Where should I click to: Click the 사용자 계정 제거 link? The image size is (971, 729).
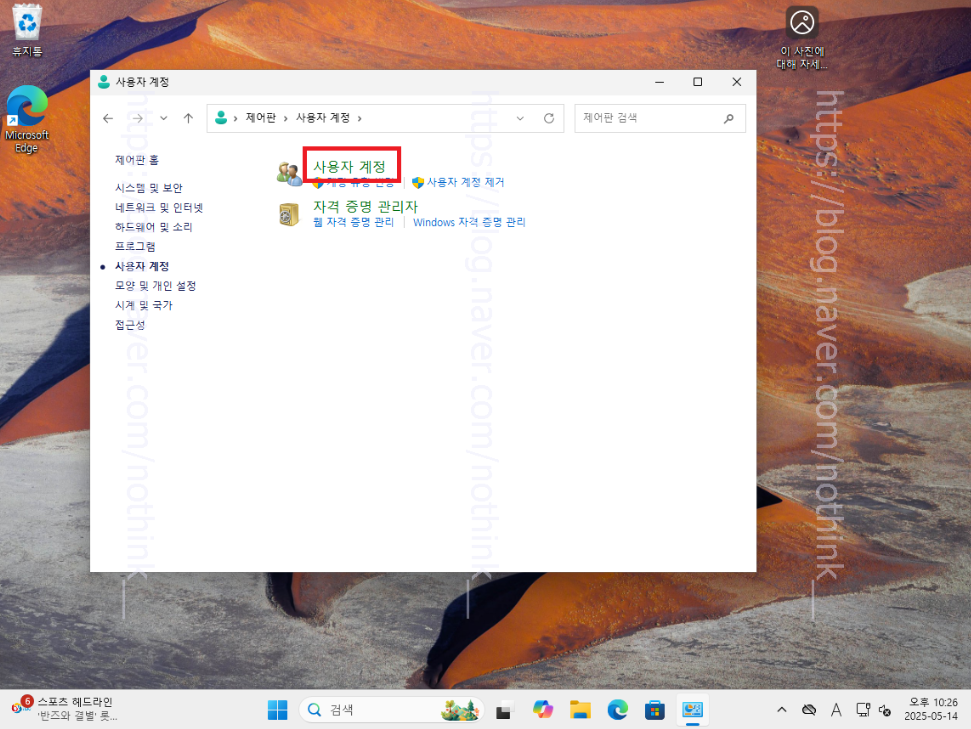click(465, 182)
